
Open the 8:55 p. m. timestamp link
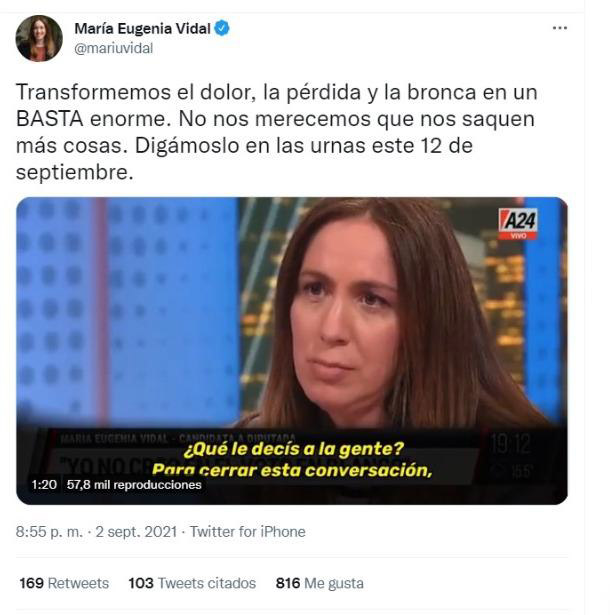click(x=49, y=532)
